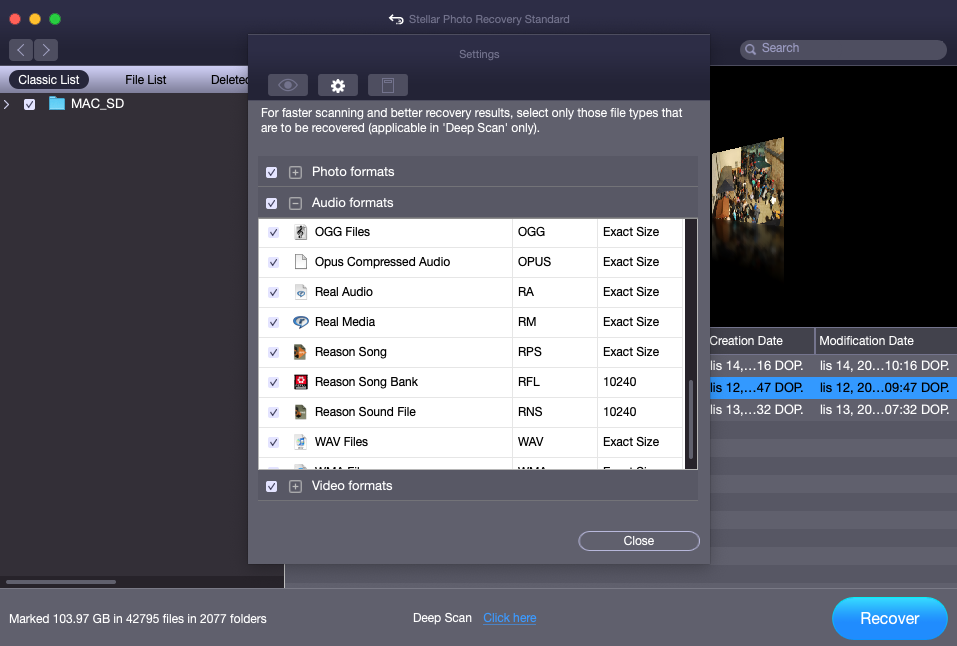Expand the Video formats section

click(295, 486)
